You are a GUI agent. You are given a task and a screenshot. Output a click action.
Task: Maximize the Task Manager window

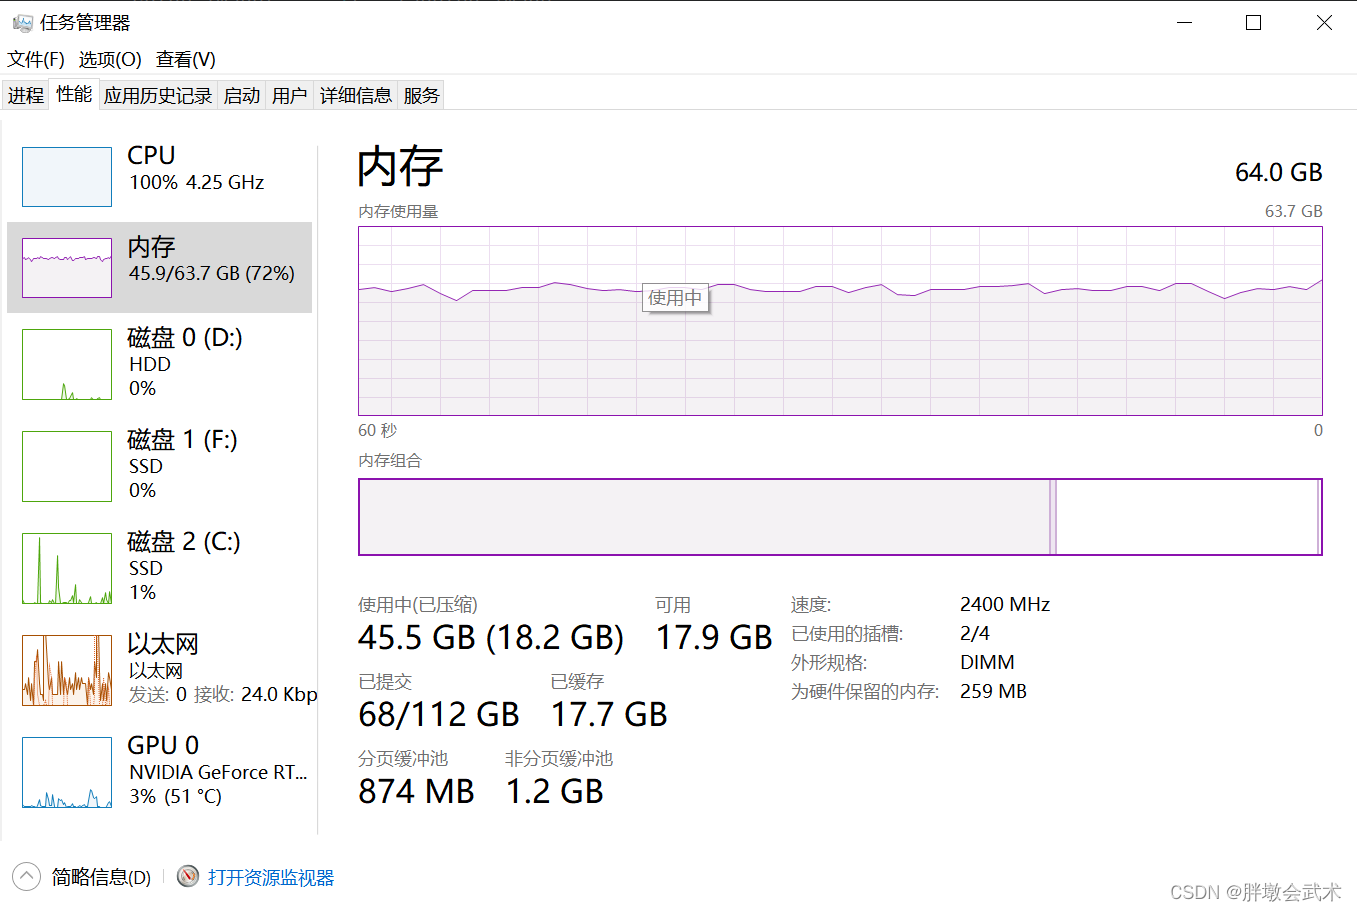coord(1253,22)
